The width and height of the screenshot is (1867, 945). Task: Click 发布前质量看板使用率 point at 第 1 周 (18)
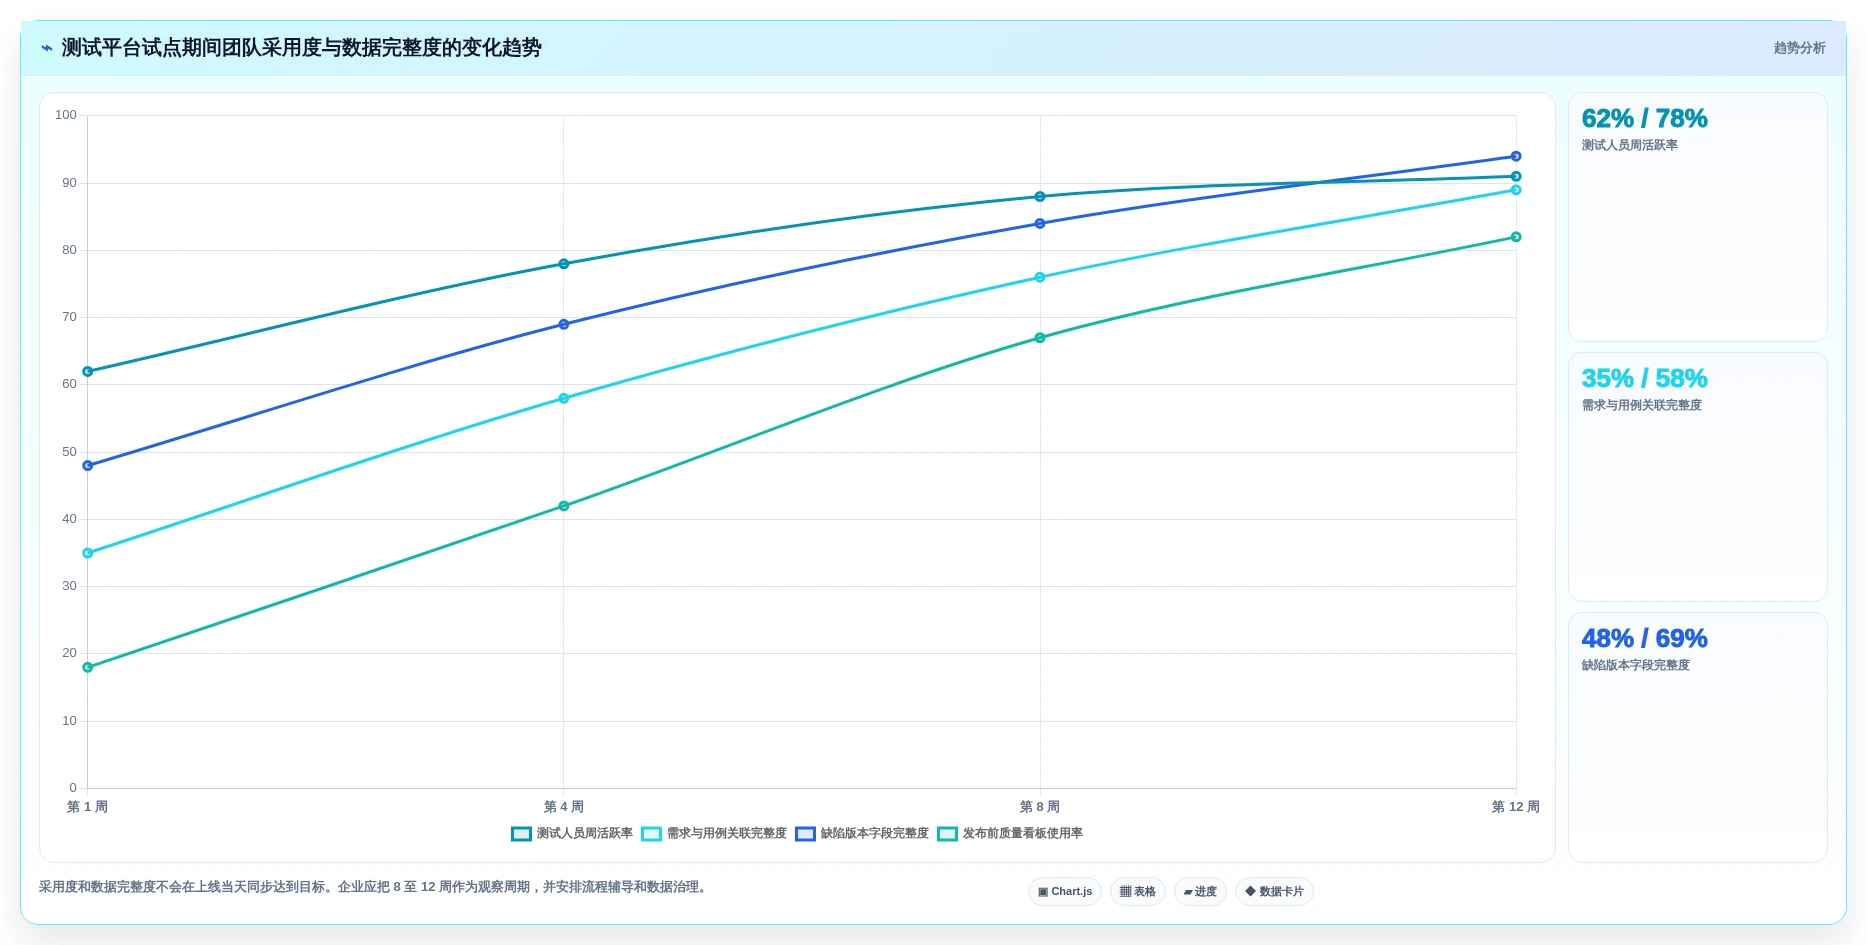coord(88,668)
